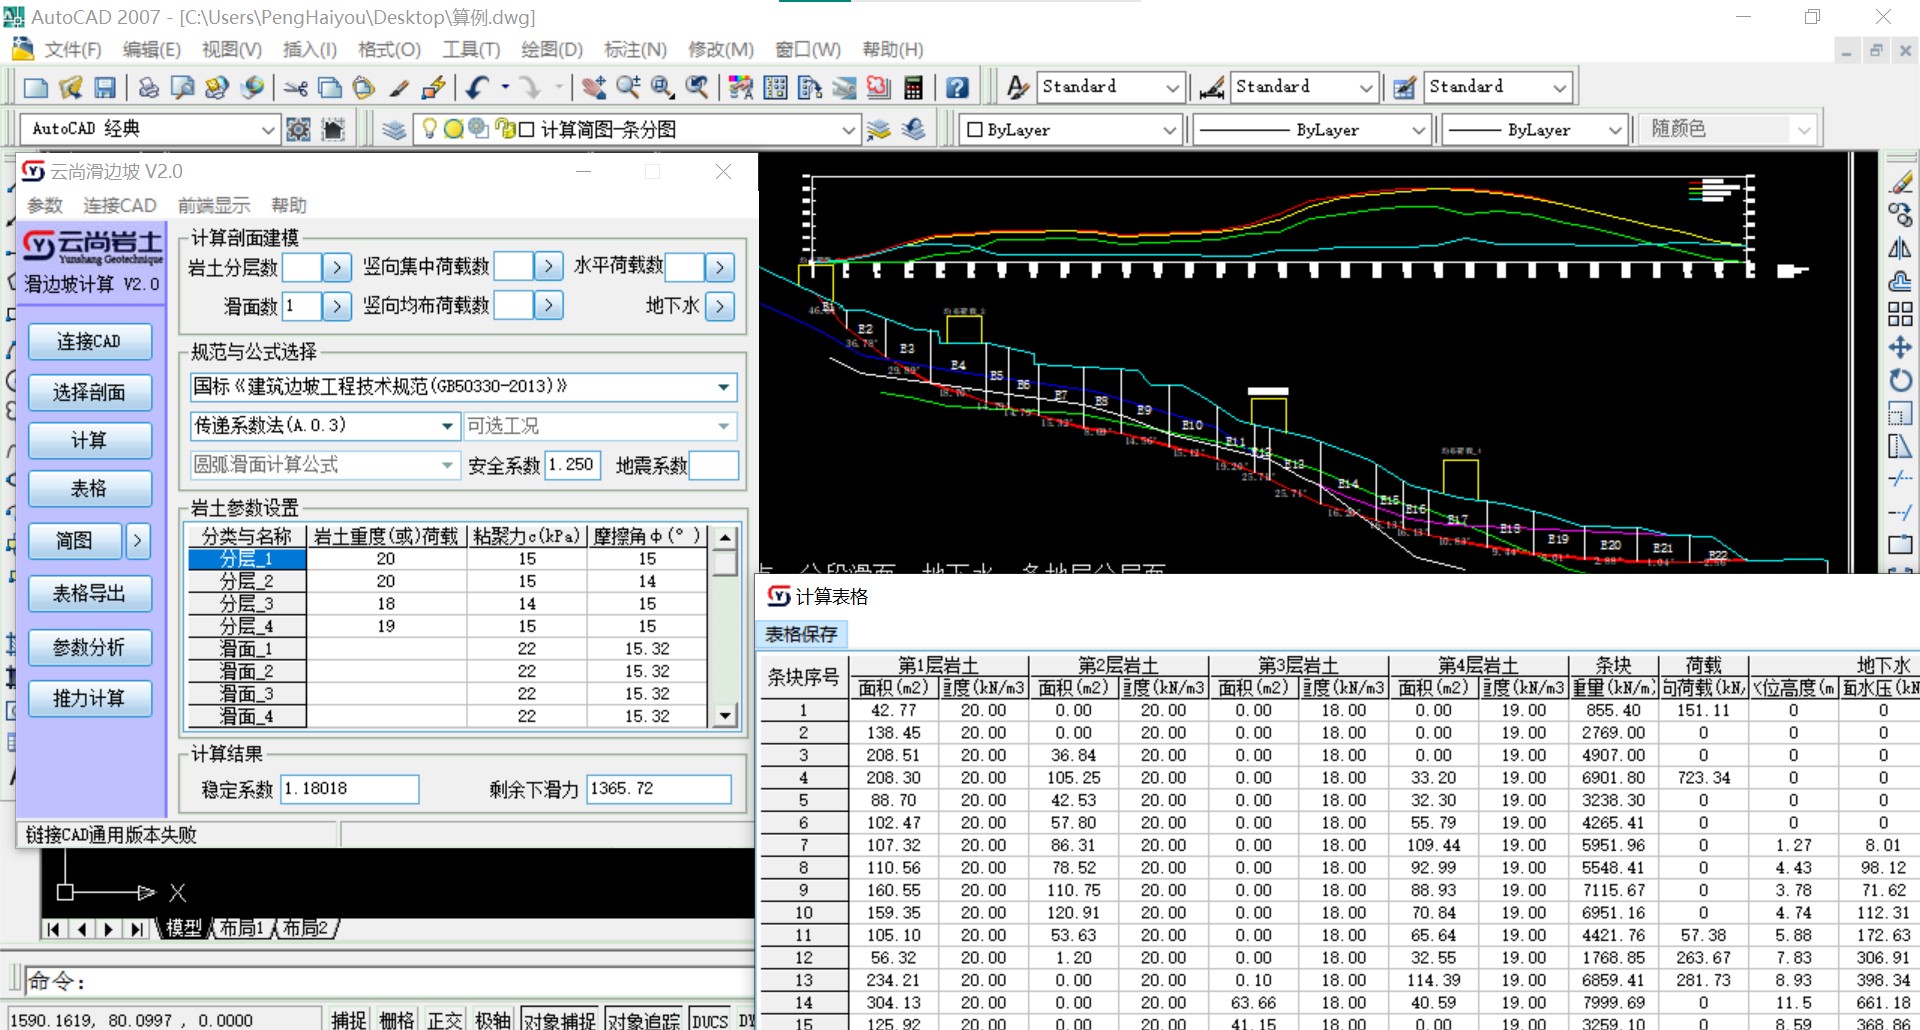The width and height of the screenshot is (1920, 1030).
Task: Open the 修改(M) menu
Action: click(x=721, y=49)
